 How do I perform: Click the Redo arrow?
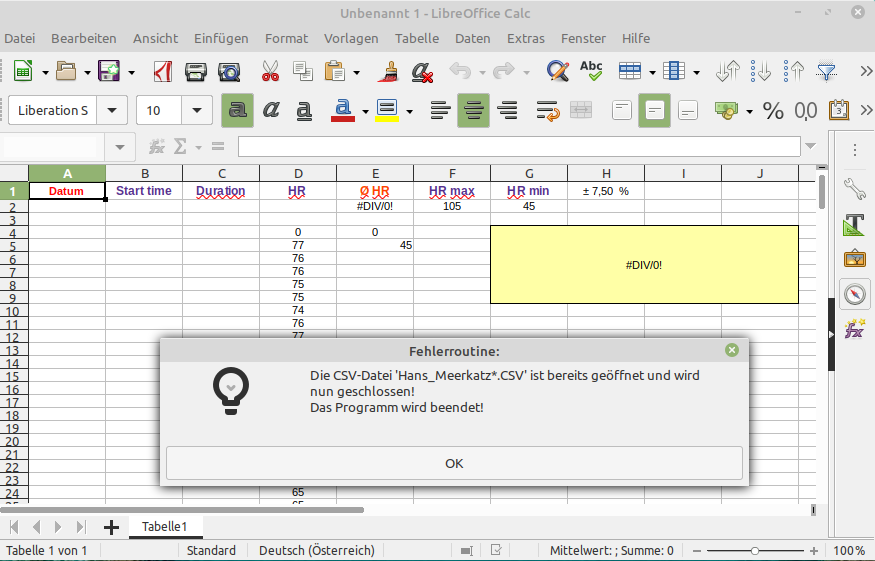(x=504, y=71)
